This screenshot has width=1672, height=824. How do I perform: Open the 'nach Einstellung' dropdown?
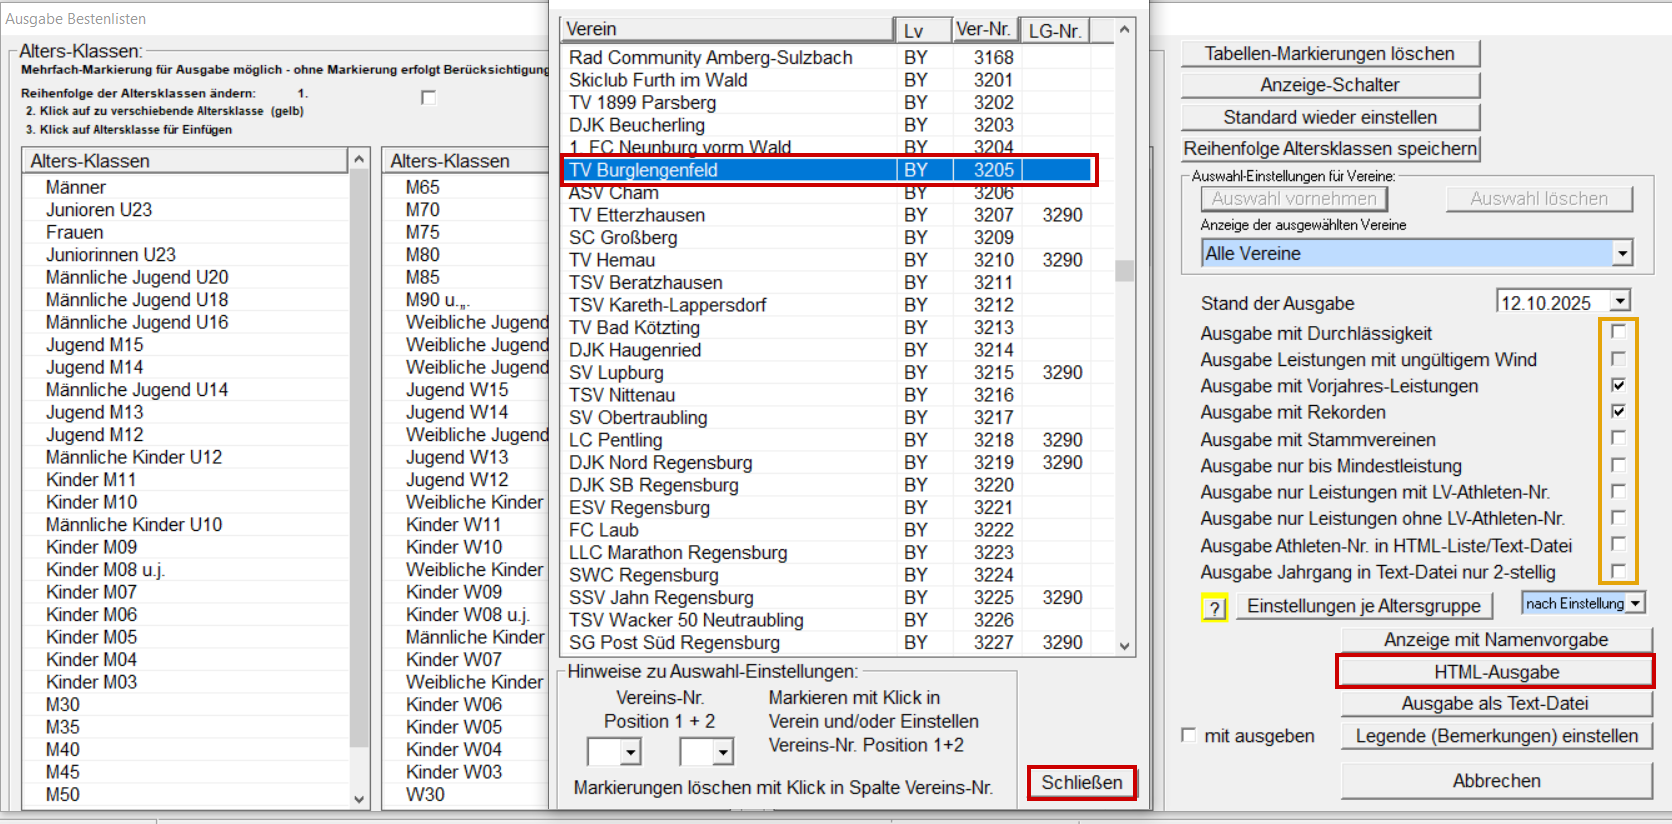pos(1635,604)
